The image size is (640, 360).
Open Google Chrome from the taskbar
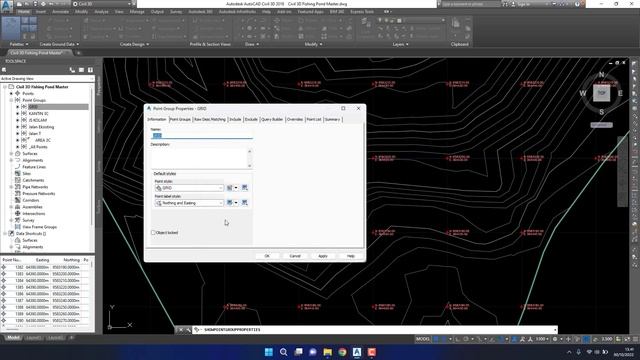tap(342, 352)
